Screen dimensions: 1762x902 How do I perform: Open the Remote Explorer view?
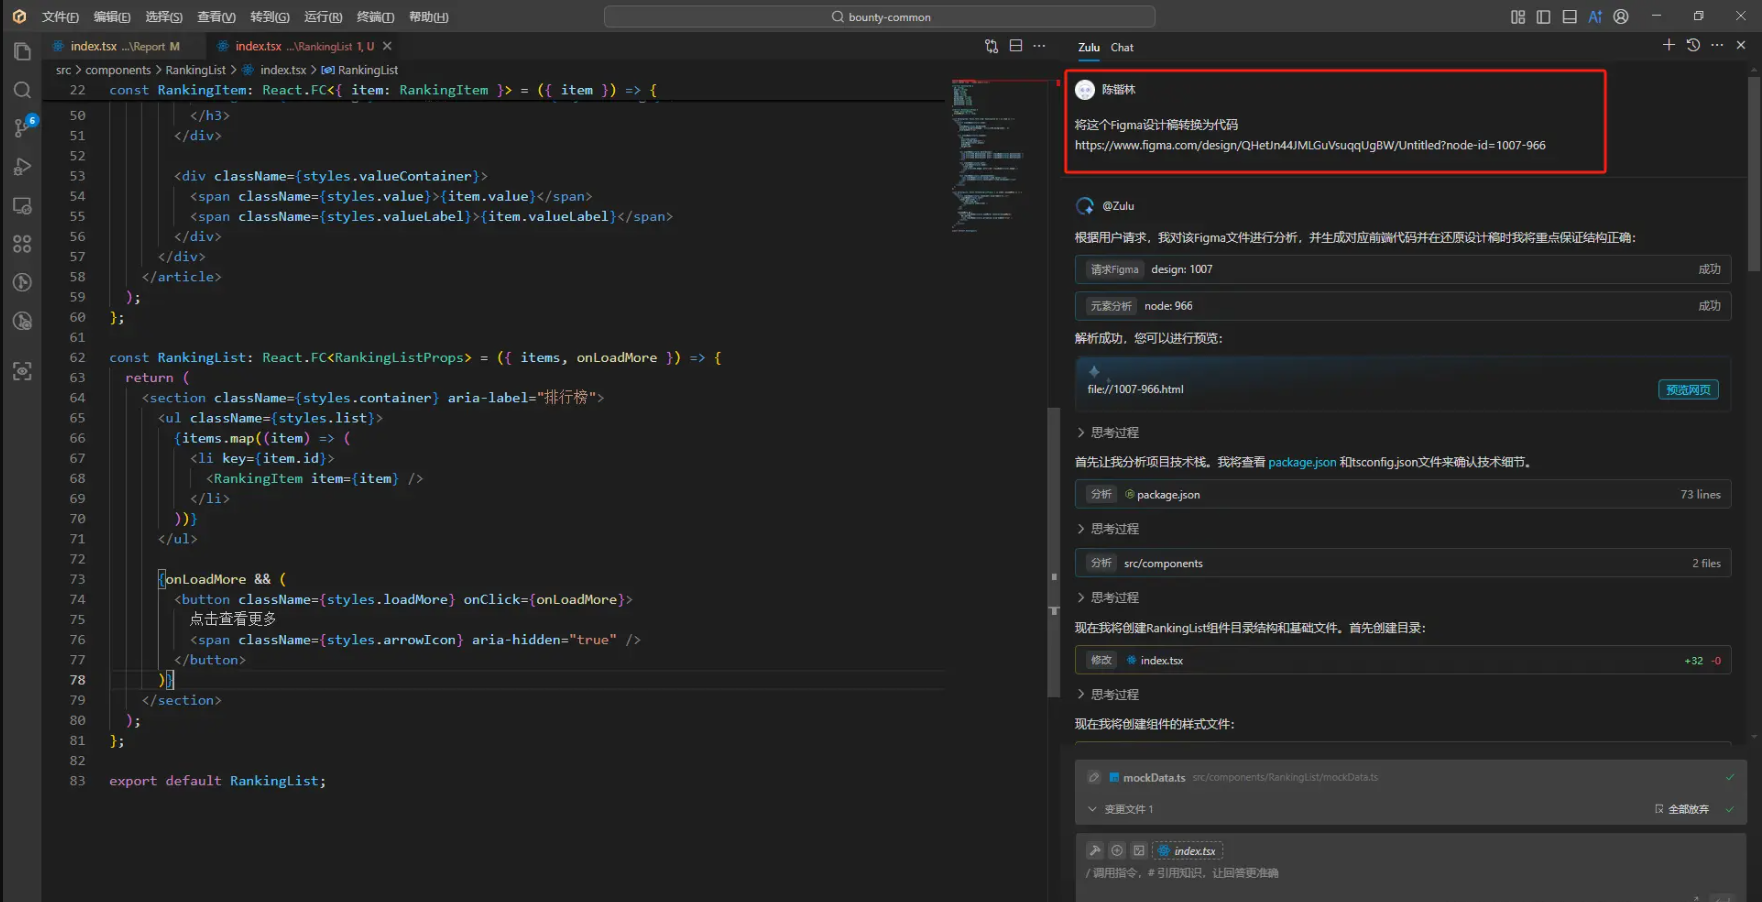tap(22, 206)
